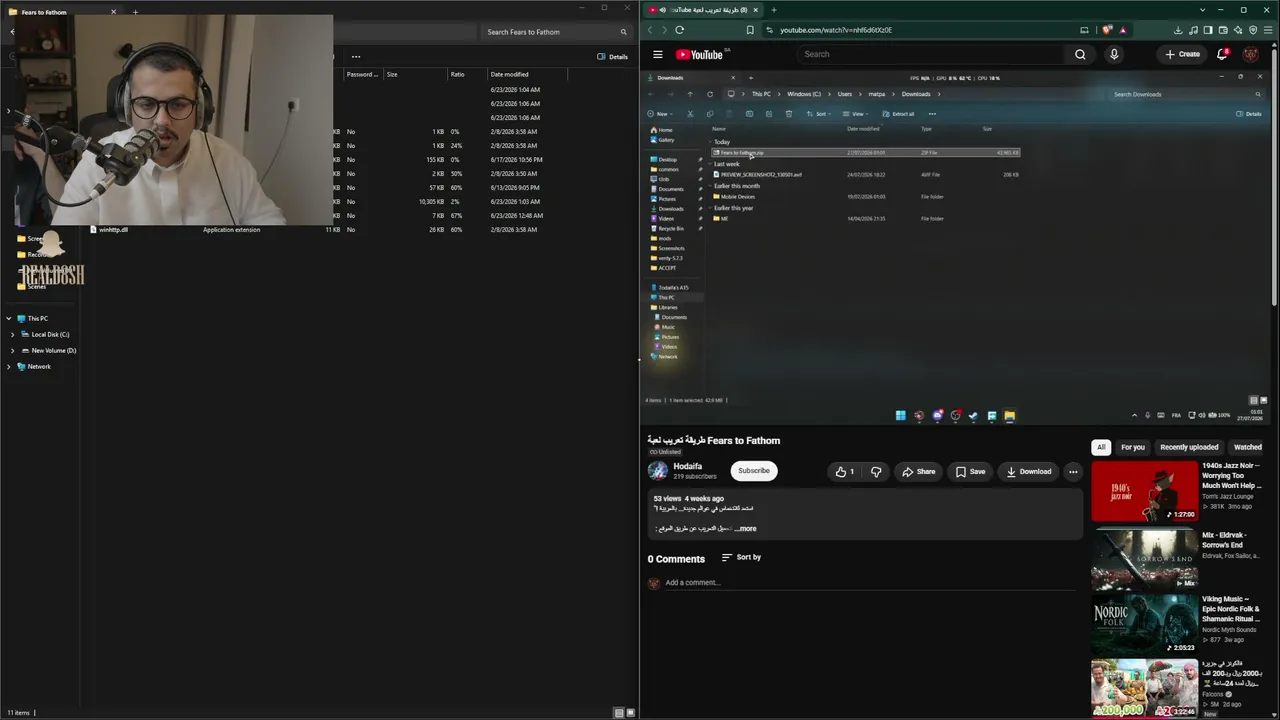Go to the YouTube home logo
Image resolution: width=1280 pixels, height=720 pixels.
tap(701, 54)
